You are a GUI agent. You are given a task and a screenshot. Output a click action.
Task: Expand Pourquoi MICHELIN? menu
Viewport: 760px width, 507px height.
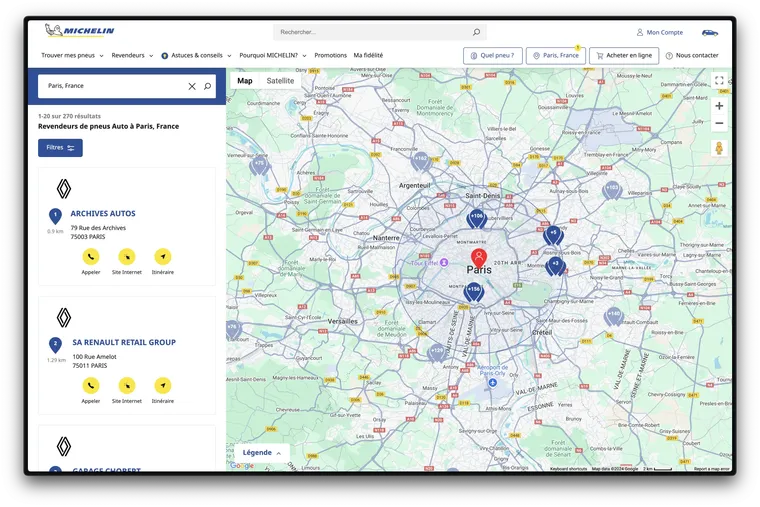tap(273, 55)
